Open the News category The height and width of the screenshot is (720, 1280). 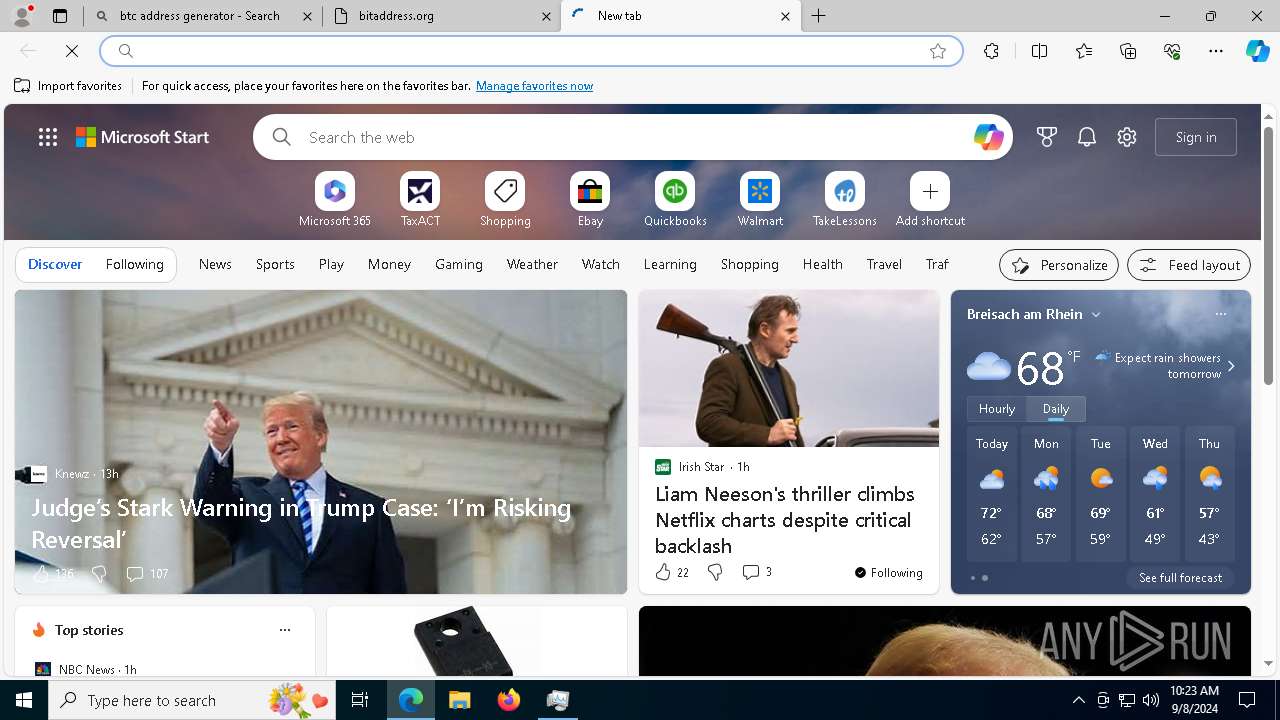click(x=215, y=264)
